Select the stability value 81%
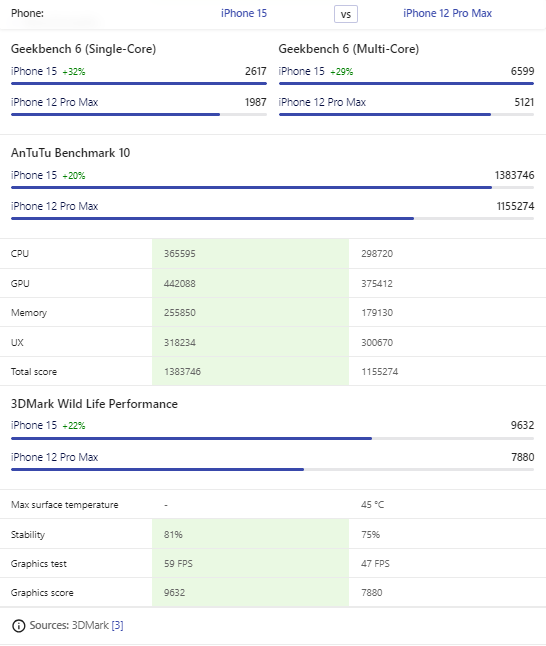Screen dimensions: 546x646 pos(173,534)
